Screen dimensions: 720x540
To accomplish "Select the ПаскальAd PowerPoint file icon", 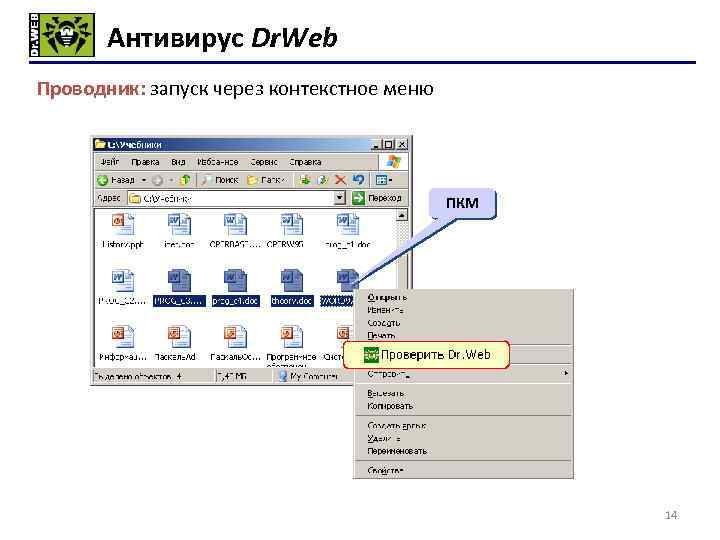I will tap(179, 337).
